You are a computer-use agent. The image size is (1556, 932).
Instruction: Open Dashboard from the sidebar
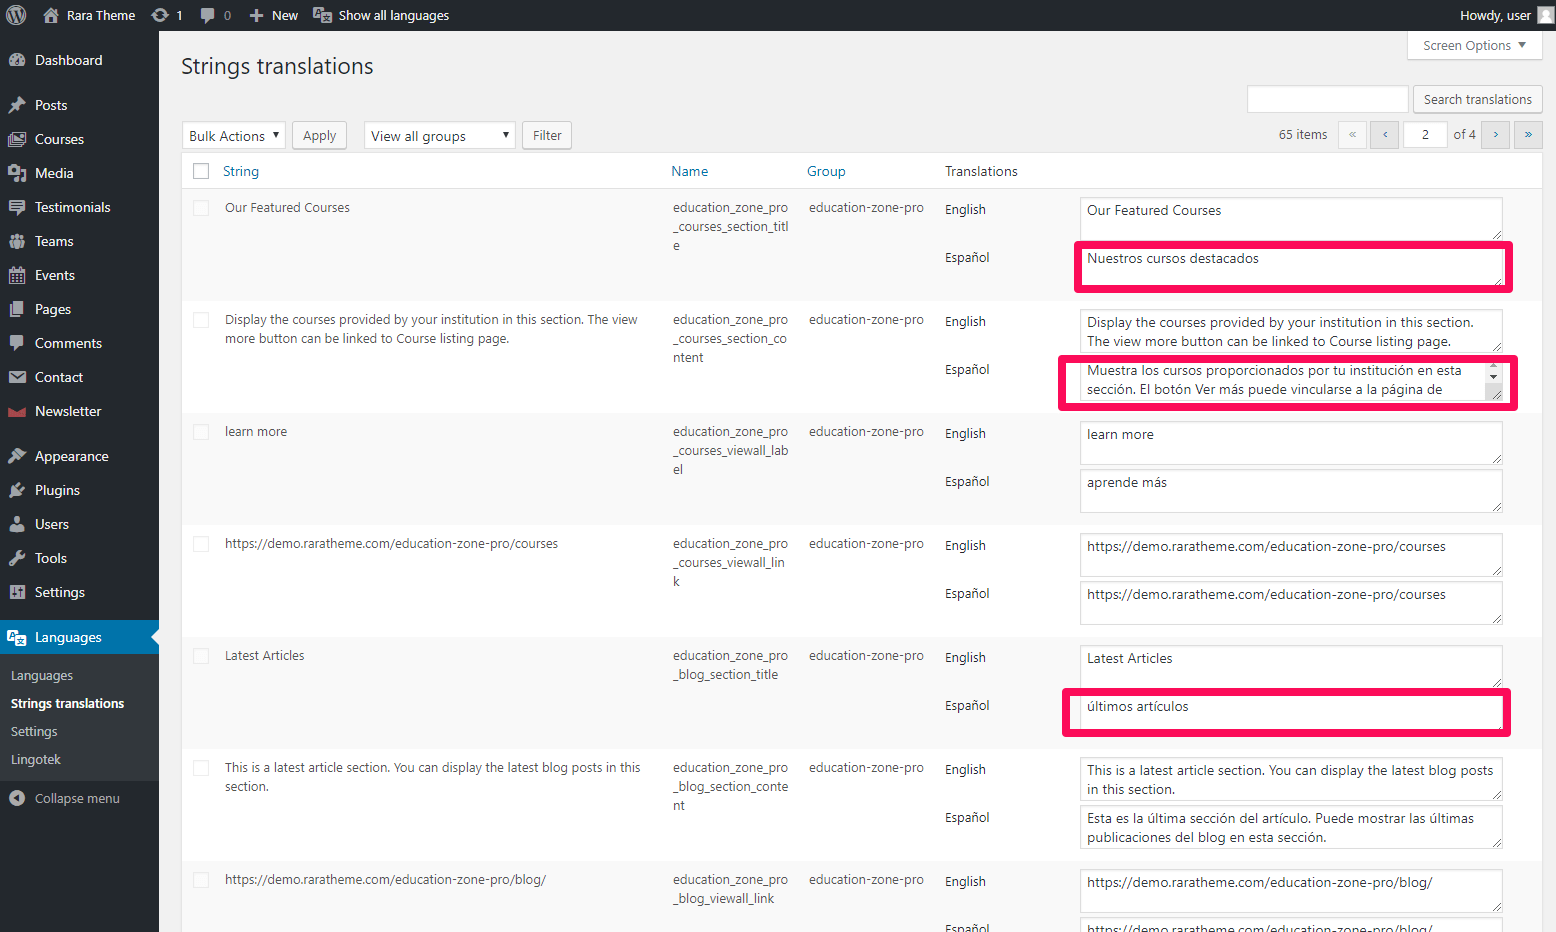coord(68,60)
